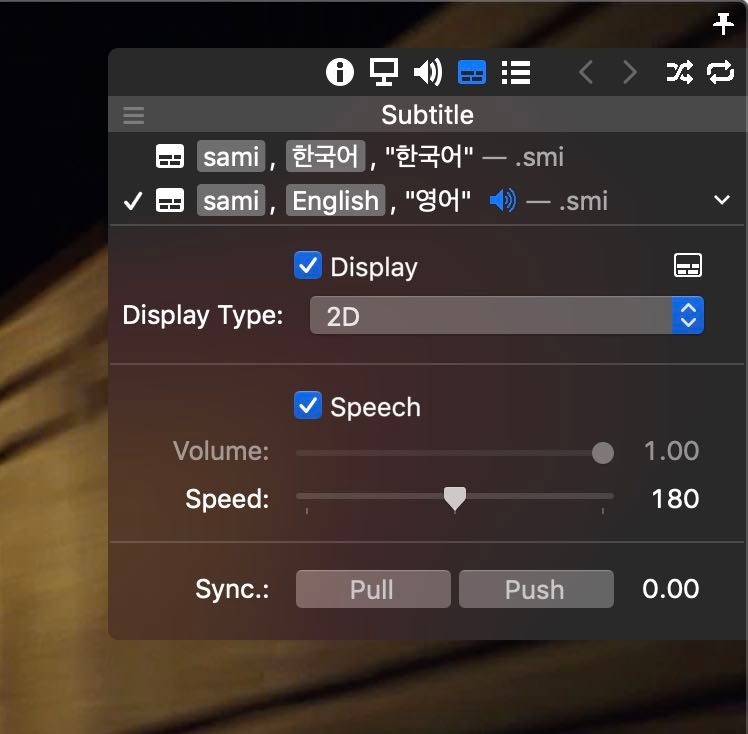
Task: Click the Volume value "1.00"
Action: (672, 451)
